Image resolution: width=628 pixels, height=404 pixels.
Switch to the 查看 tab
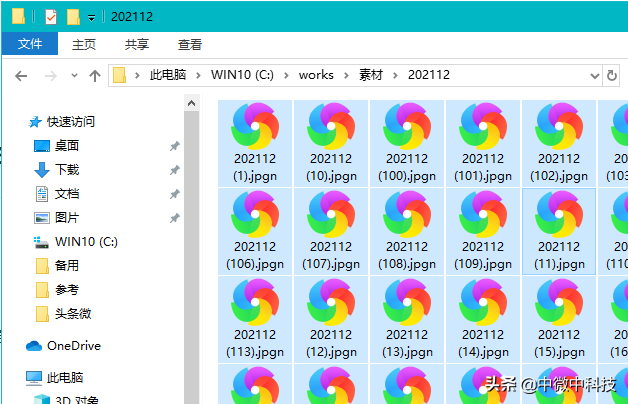[189, 44]
